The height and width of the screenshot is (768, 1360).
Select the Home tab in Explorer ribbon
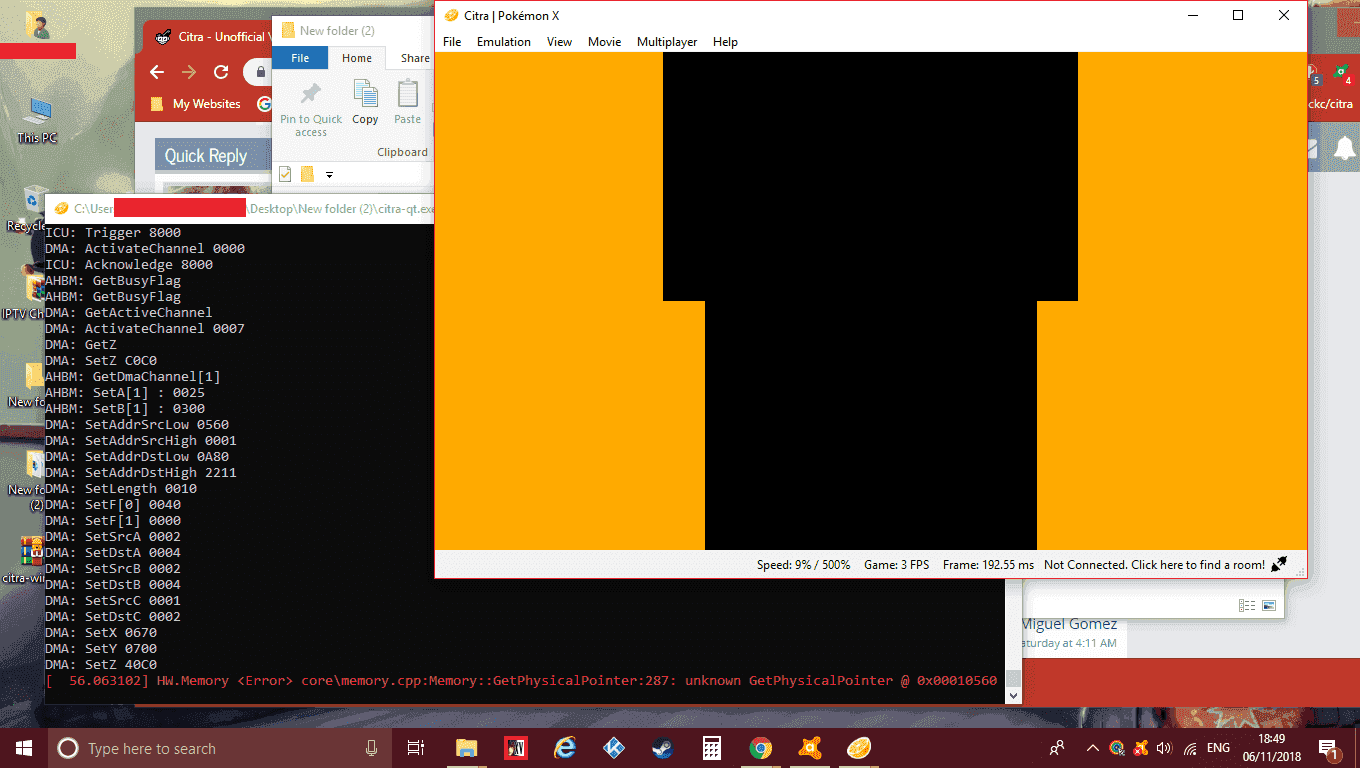[x=357, y=58]
